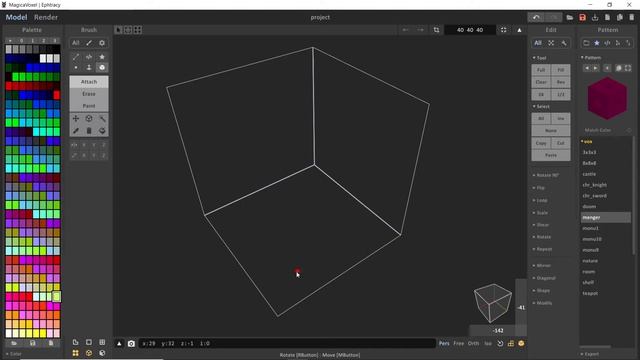
Task: Expand the Flip section
Action: (539, 188)
